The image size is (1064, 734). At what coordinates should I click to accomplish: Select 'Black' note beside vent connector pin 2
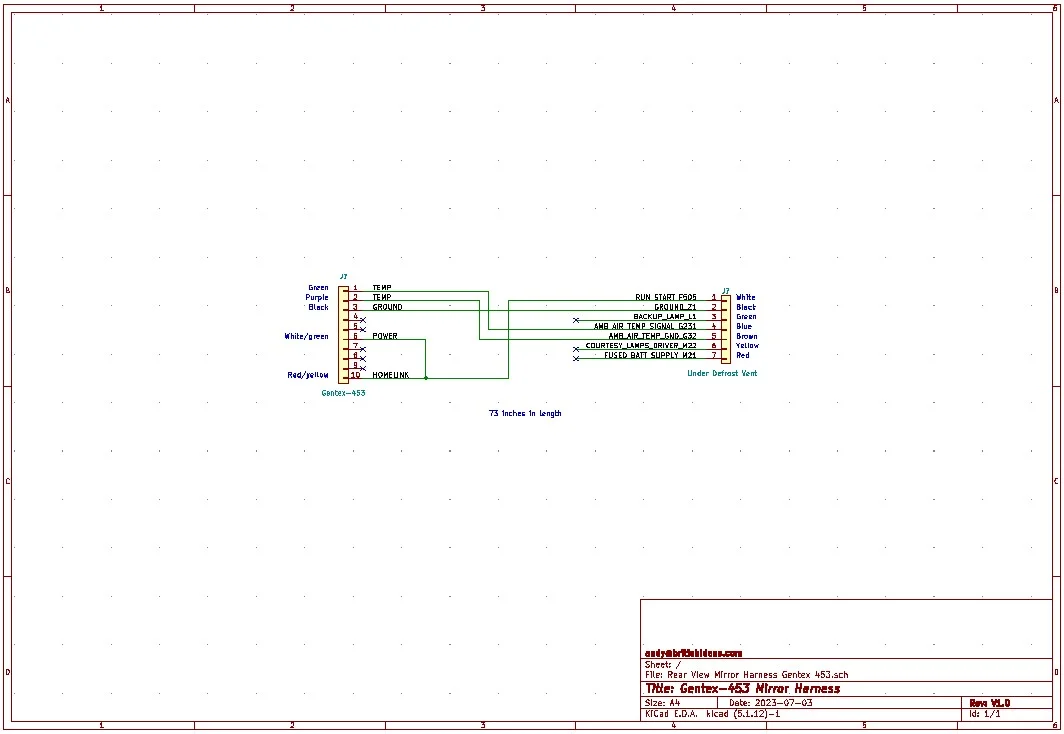pyautogui.click(x=746, y=307)
